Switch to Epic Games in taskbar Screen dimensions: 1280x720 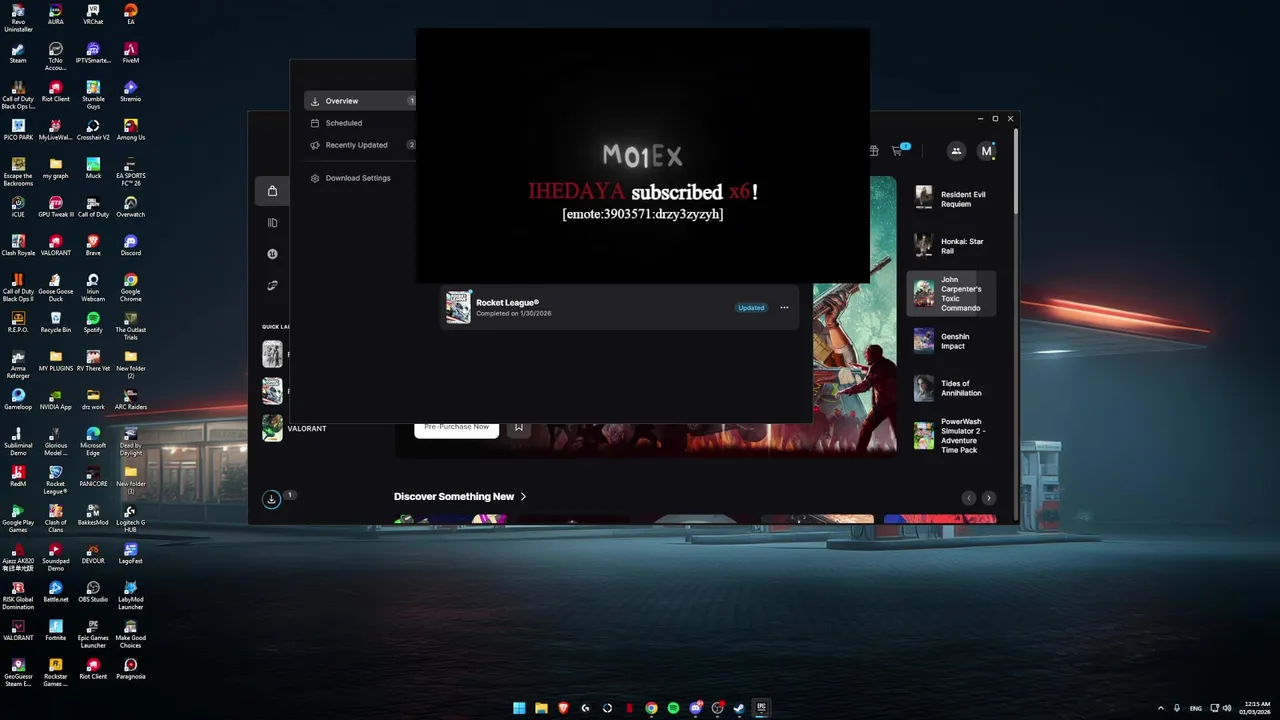click(x=761, y=708)
